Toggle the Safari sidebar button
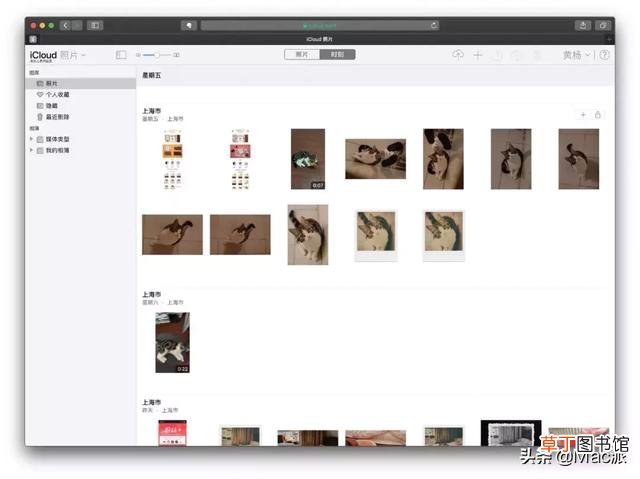Image resolution: width=640 pixels, height=479 pixels. pos(95,25)
